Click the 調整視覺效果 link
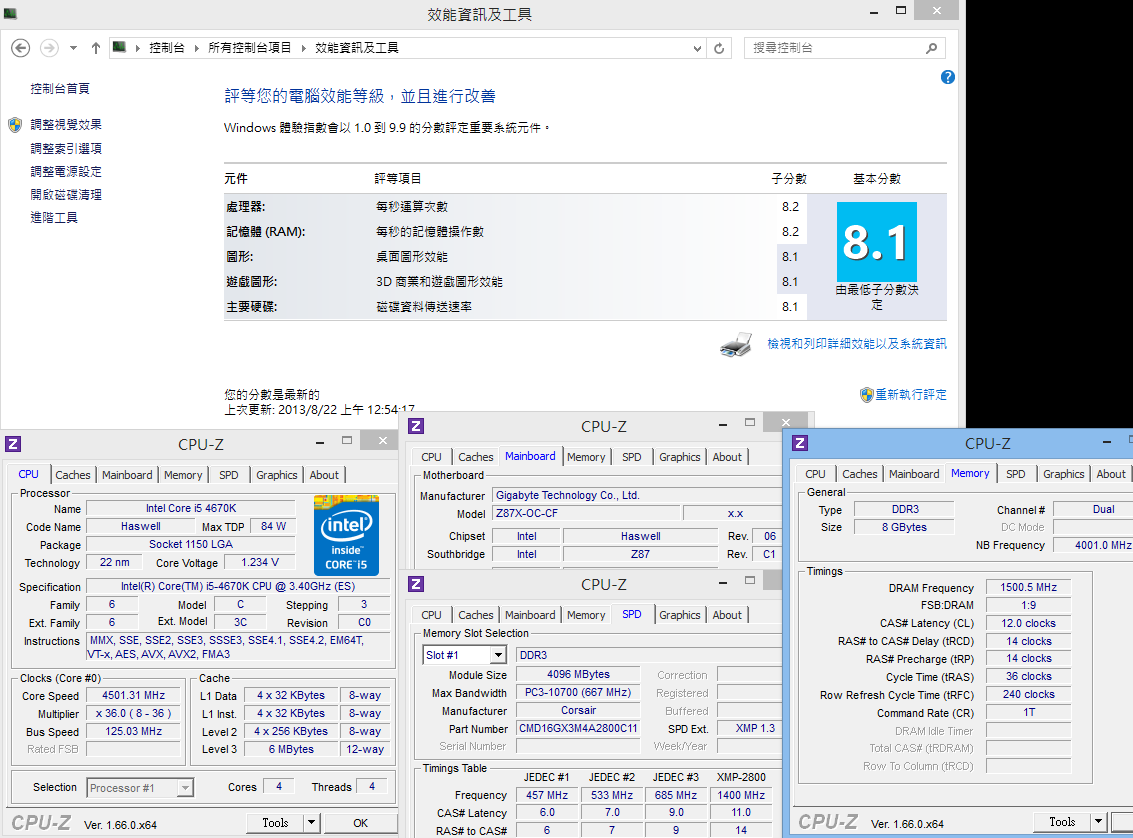1133x838 pixels. [x=66, y=125]
